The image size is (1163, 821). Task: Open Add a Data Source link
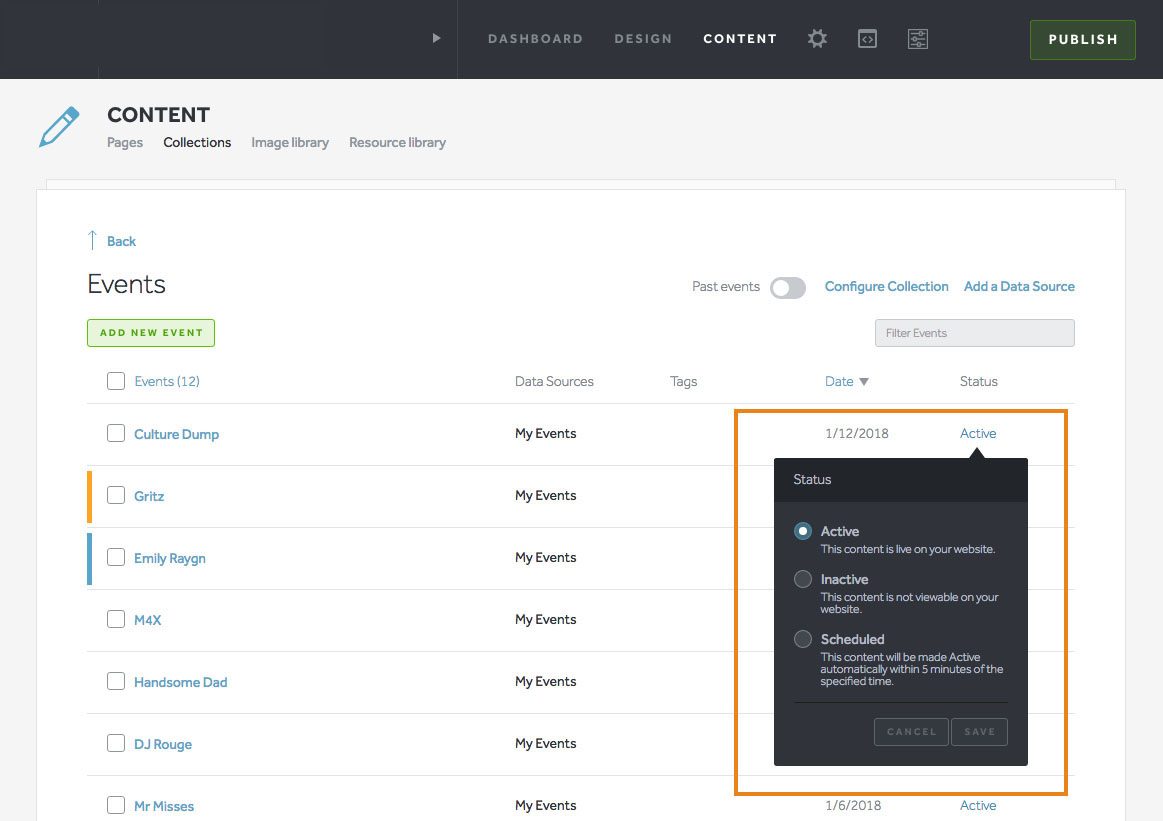pyautogui.click(x=1019, y=286)
